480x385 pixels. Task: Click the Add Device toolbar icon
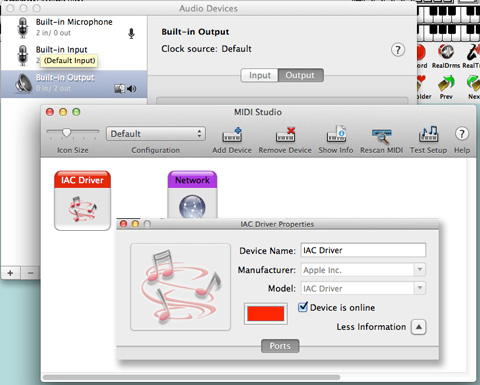click(232, 134)
